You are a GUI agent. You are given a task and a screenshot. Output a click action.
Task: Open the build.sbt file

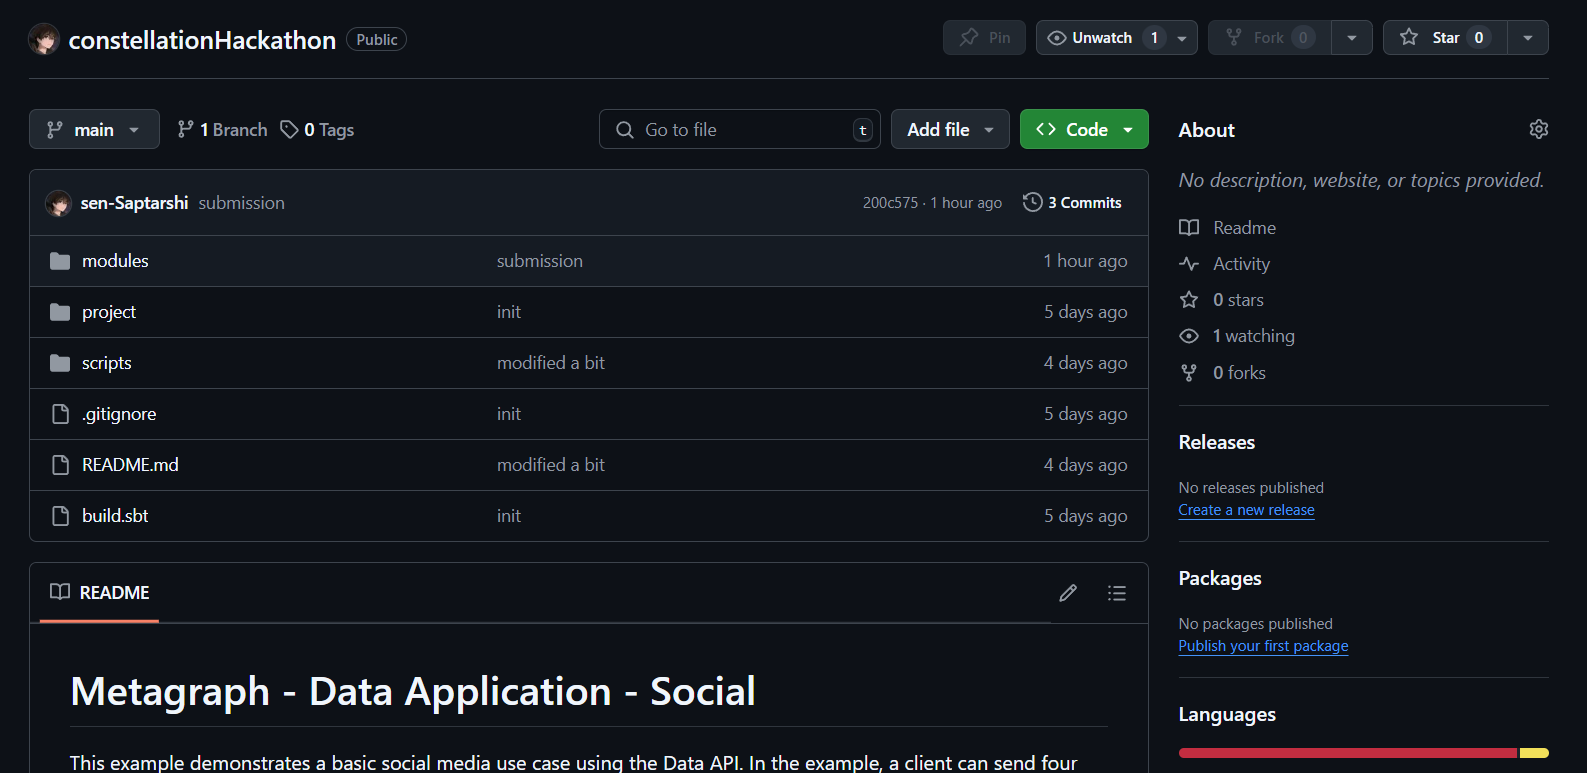click(115, 516)
